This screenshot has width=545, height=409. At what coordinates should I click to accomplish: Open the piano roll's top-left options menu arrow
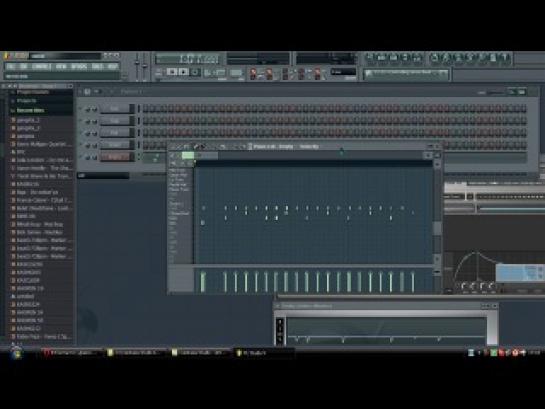tap(172, 147)
